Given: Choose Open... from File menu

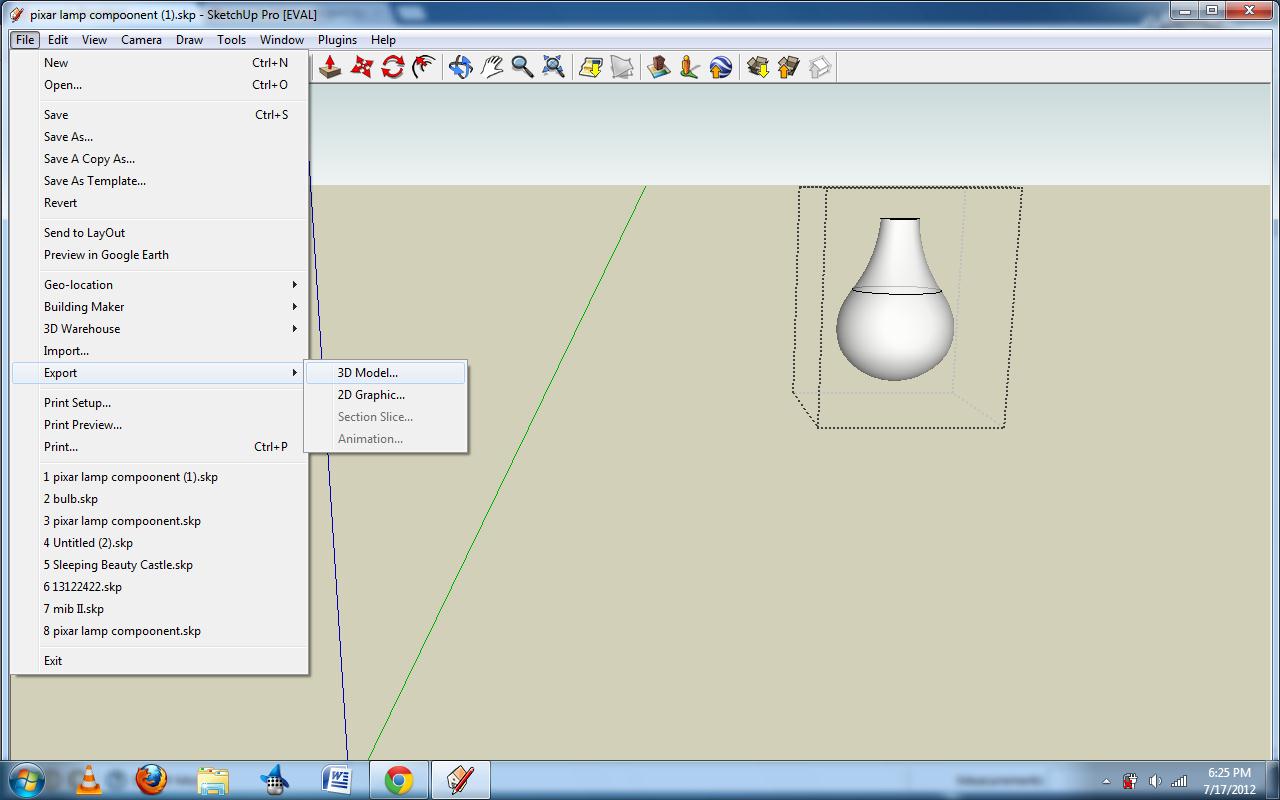Looking at the screenshot, I should (160, 85).
